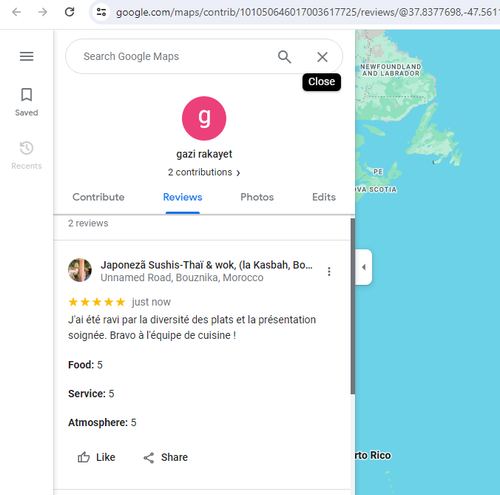Open Japoneză Sushis-Thaï & wok place title

pyautogui.click(x=207, y=265)
